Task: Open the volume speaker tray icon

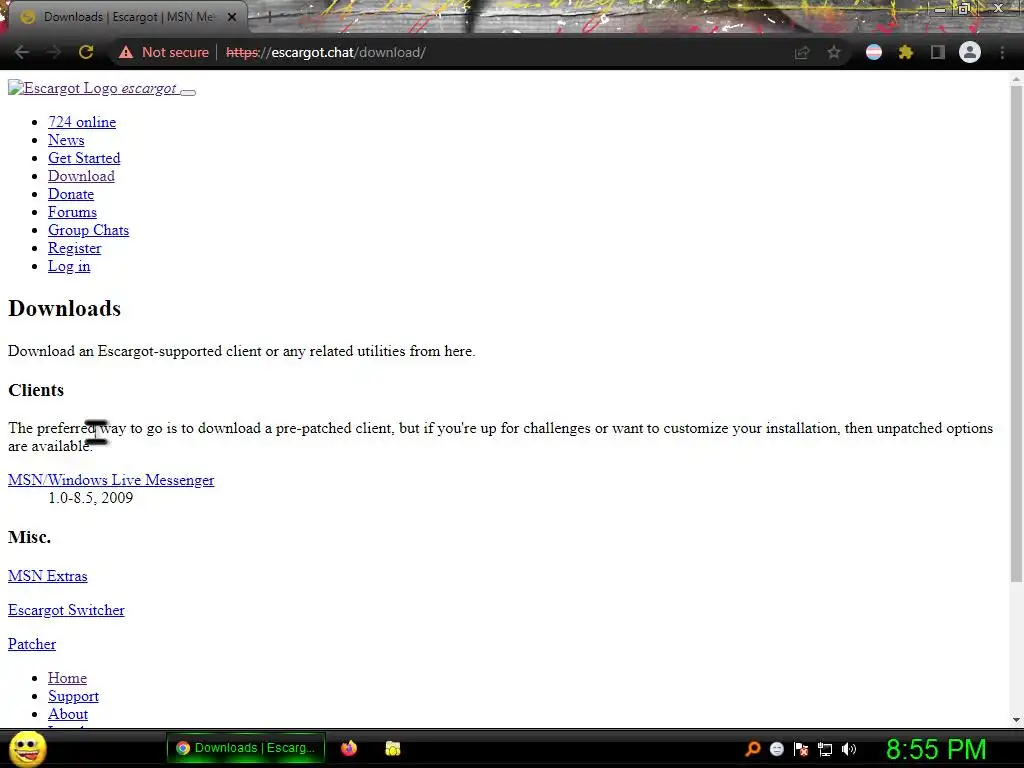Action: [x=849, y=749]
